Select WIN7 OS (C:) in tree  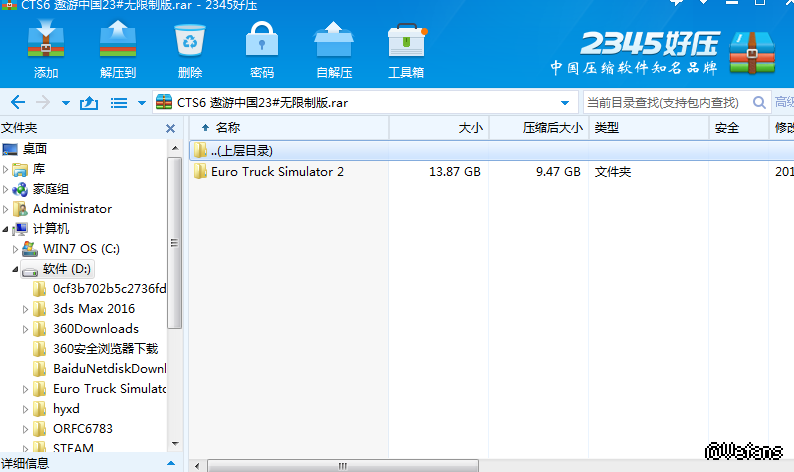82,249
